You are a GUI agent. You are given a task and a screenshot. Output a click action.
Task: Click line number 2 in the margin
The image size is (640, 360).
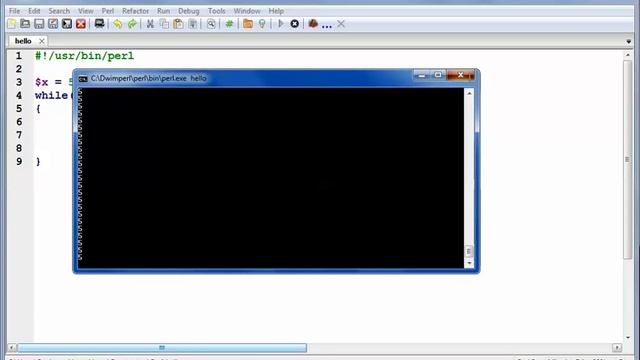coord(19,69)
